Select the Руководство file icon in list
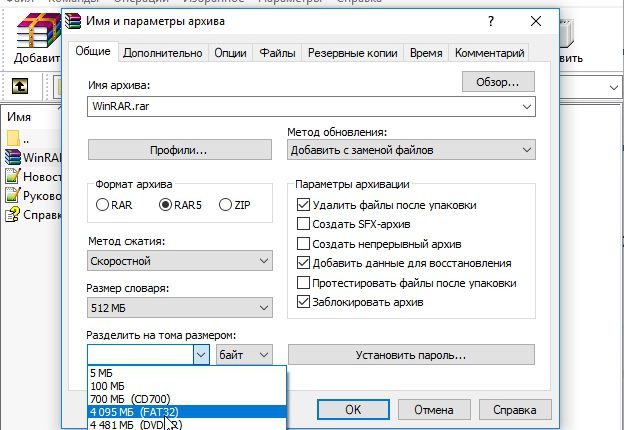 coord(13,195)
